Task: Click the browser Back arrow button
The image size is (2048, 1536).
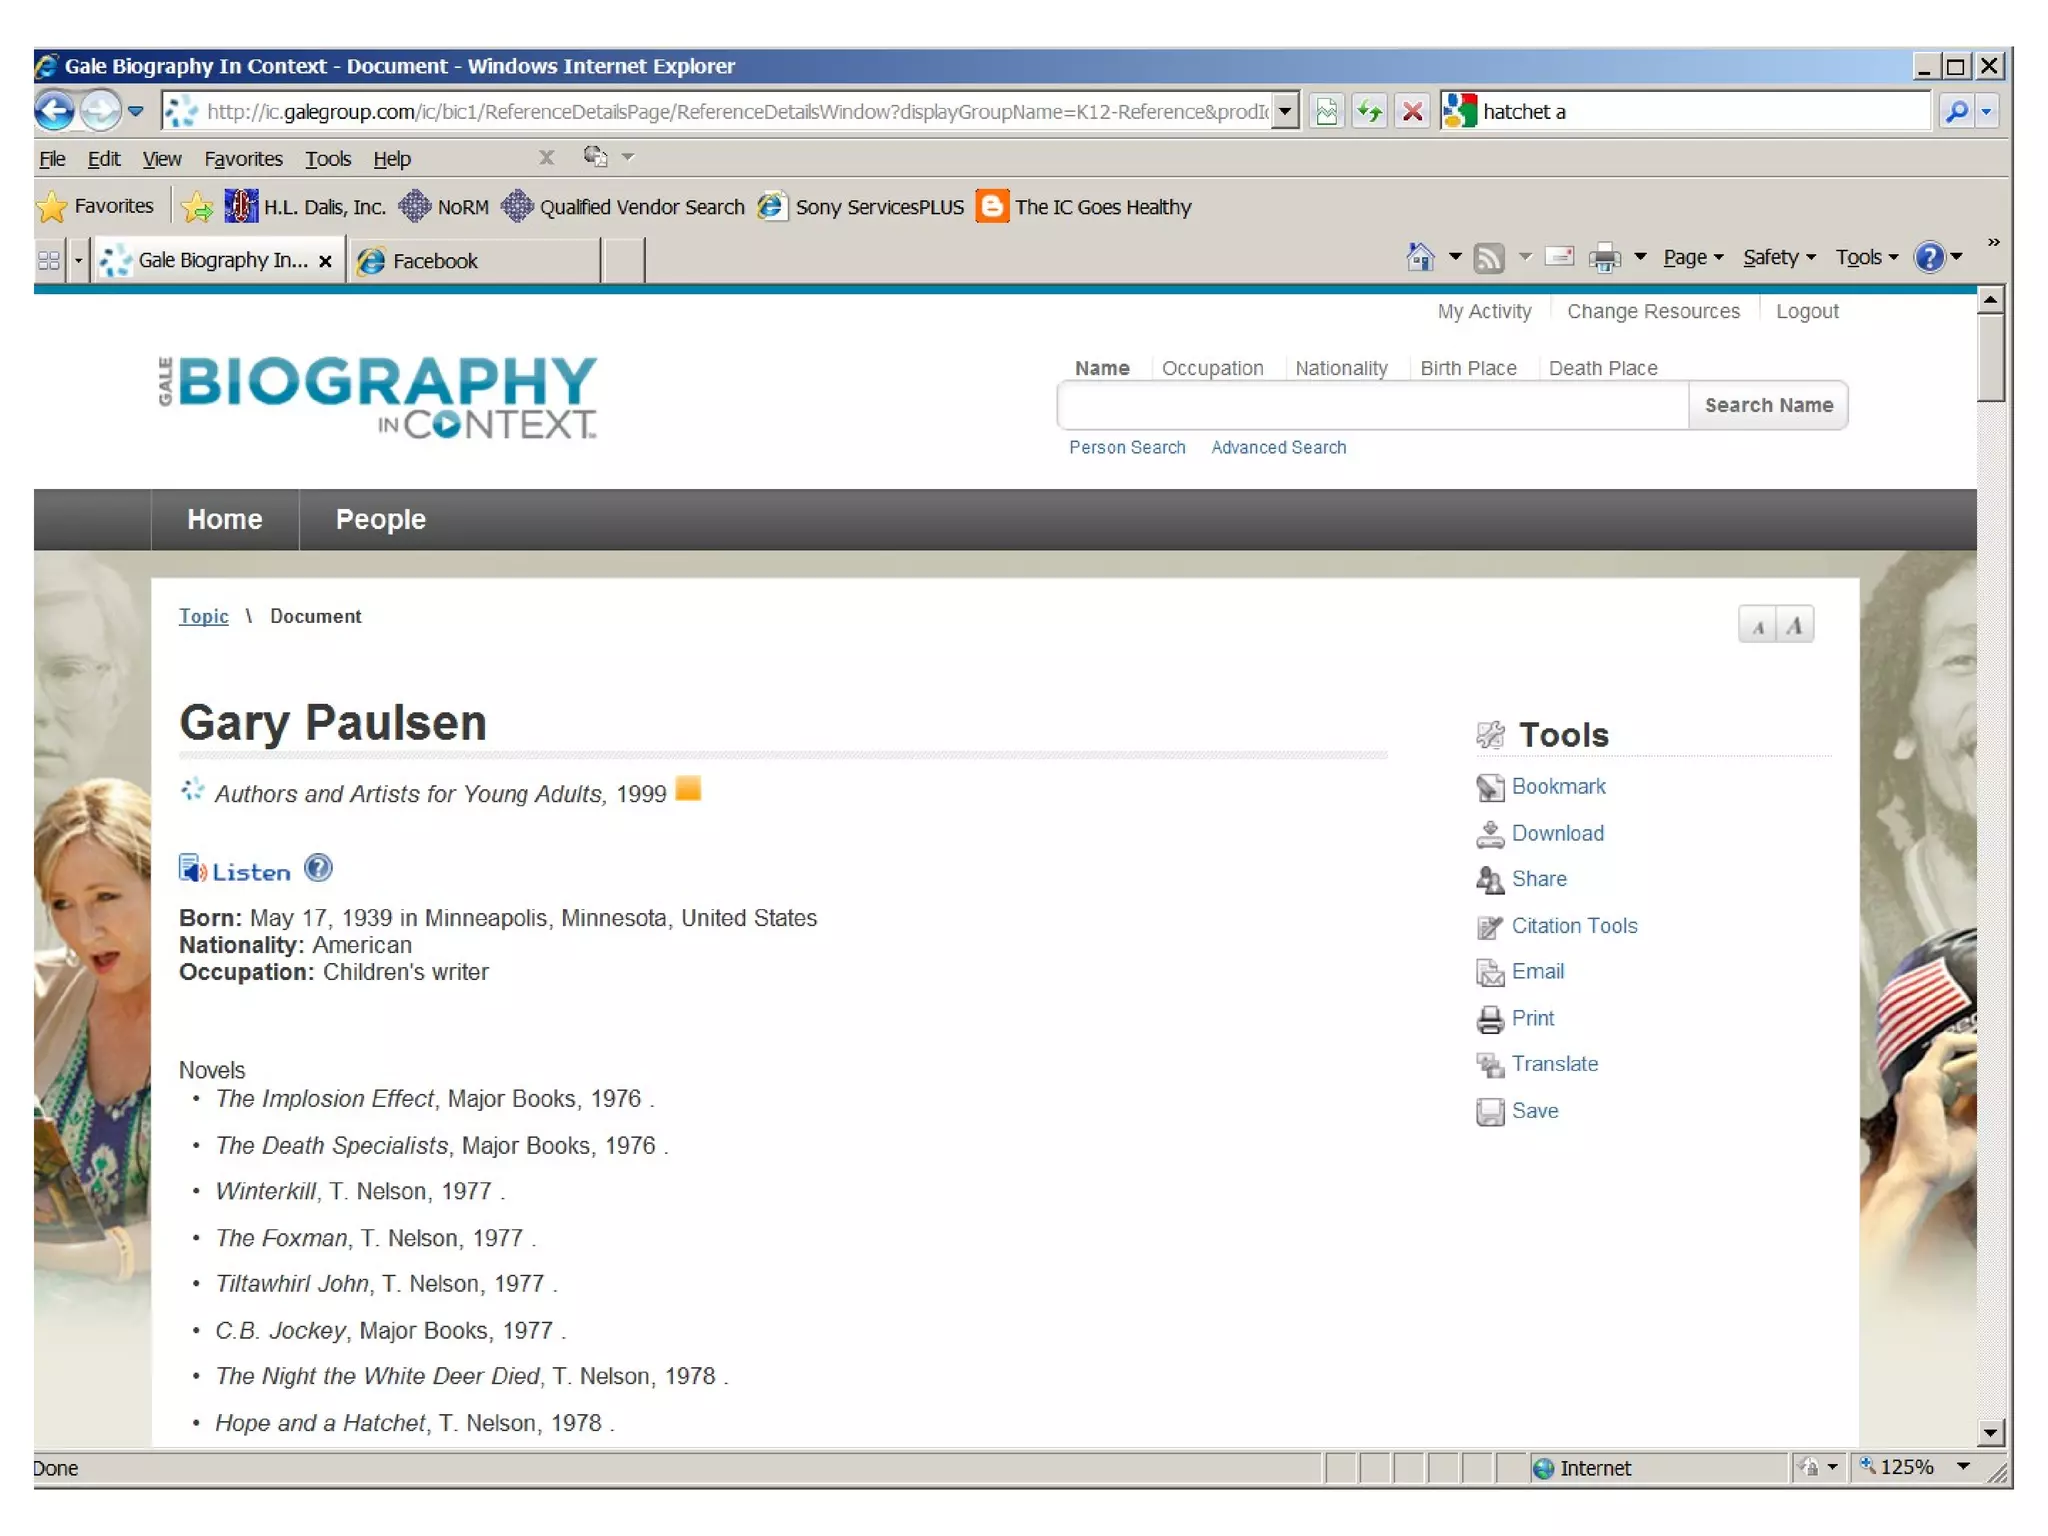Action: point(55,110)
